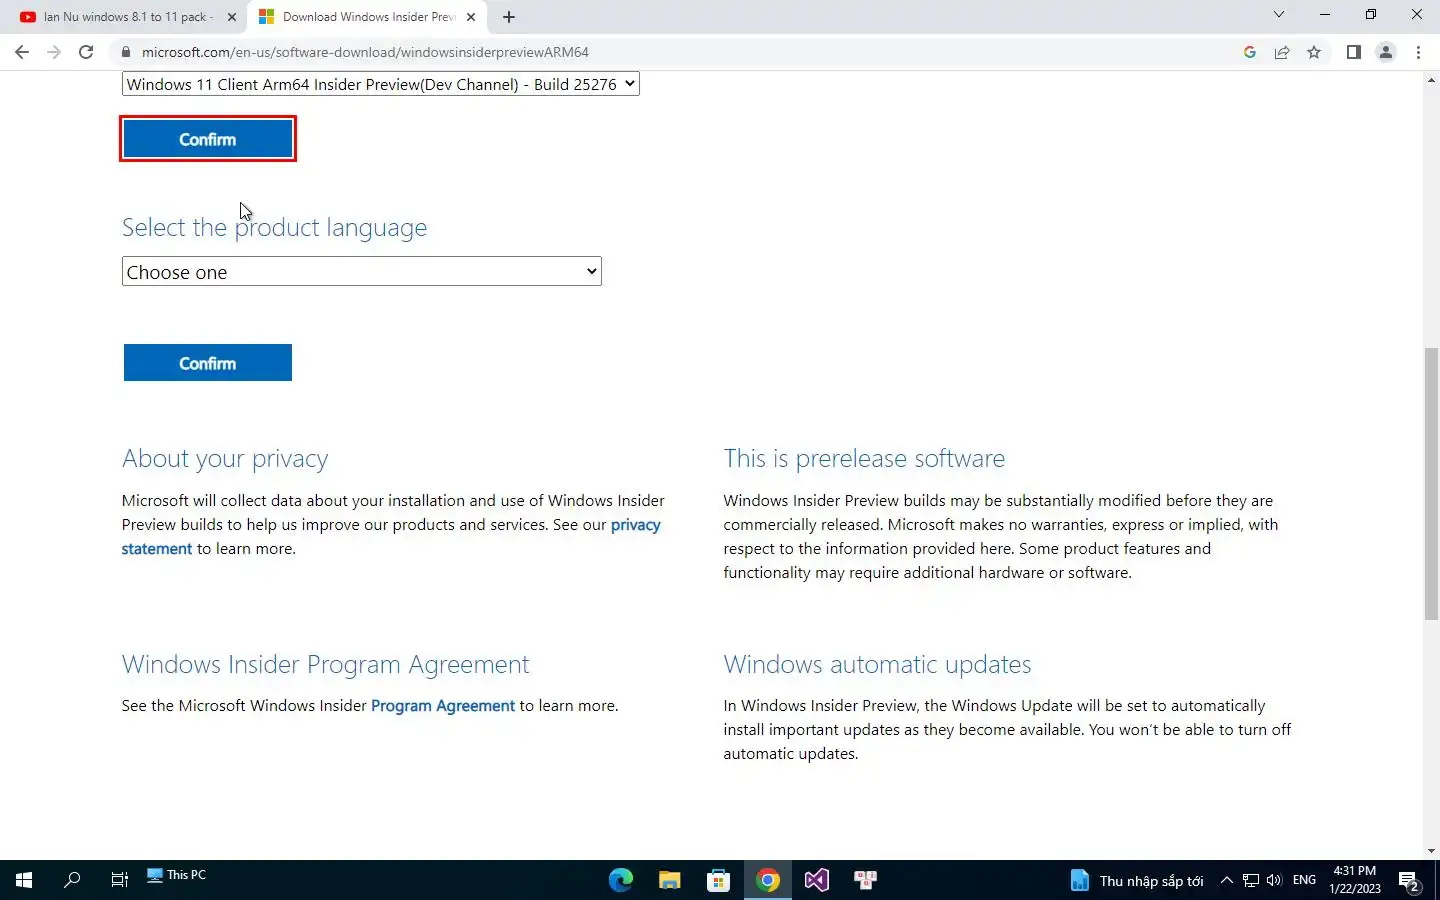1440x900 pixels.
Task: View site information lock icon
Action: (x=126, y=52)
